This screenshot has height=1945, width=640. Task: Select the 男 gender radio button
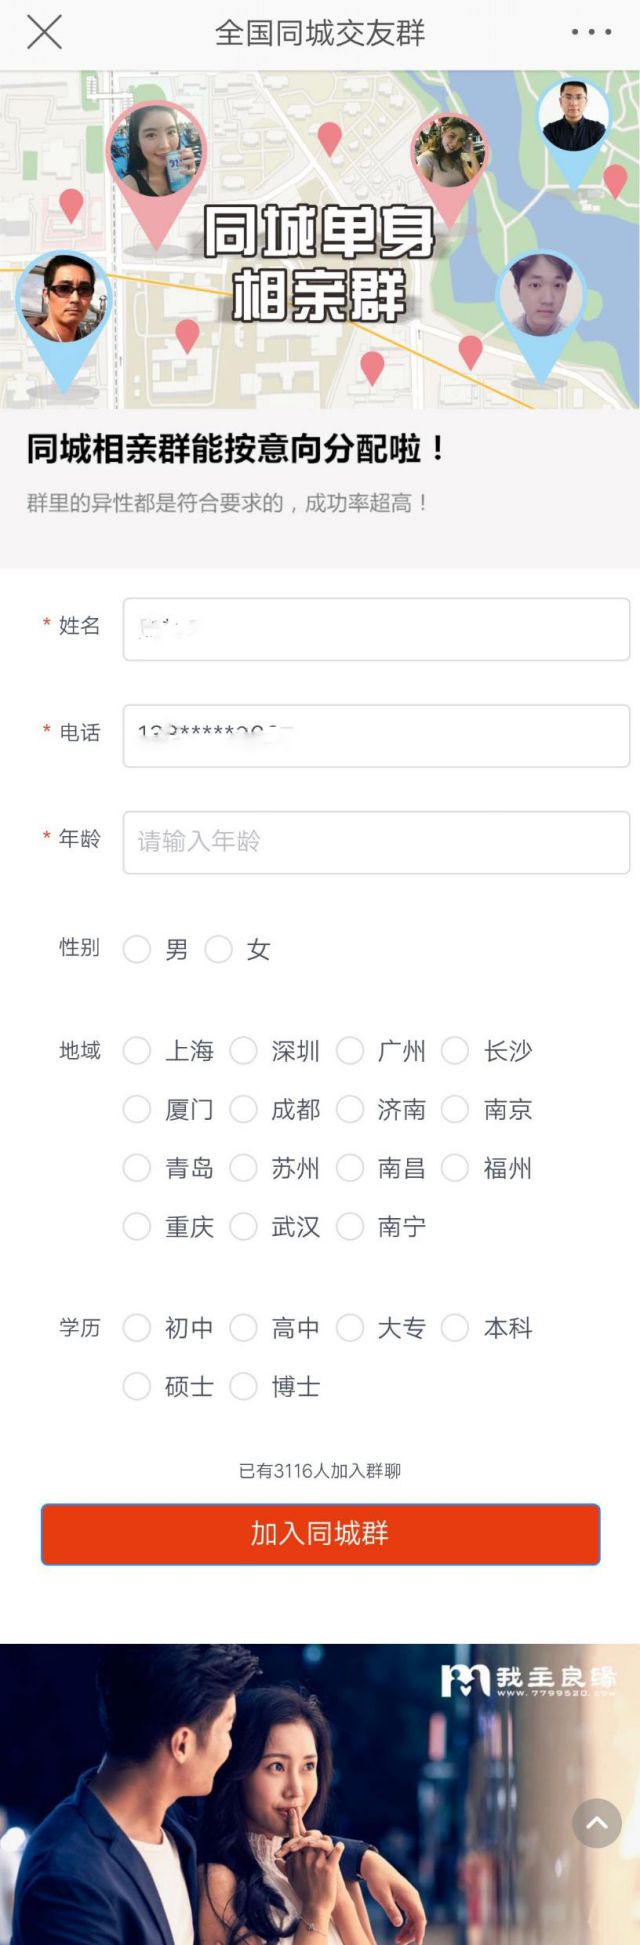(x=137, y=949)
